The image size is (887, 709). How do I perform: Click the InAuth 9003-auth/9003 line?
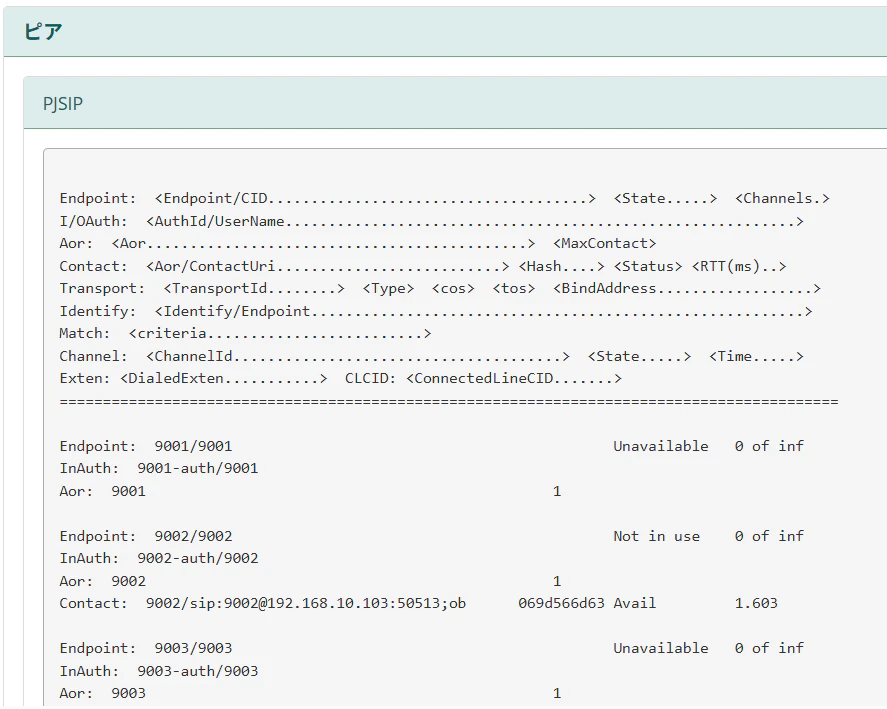click(159, 671)
